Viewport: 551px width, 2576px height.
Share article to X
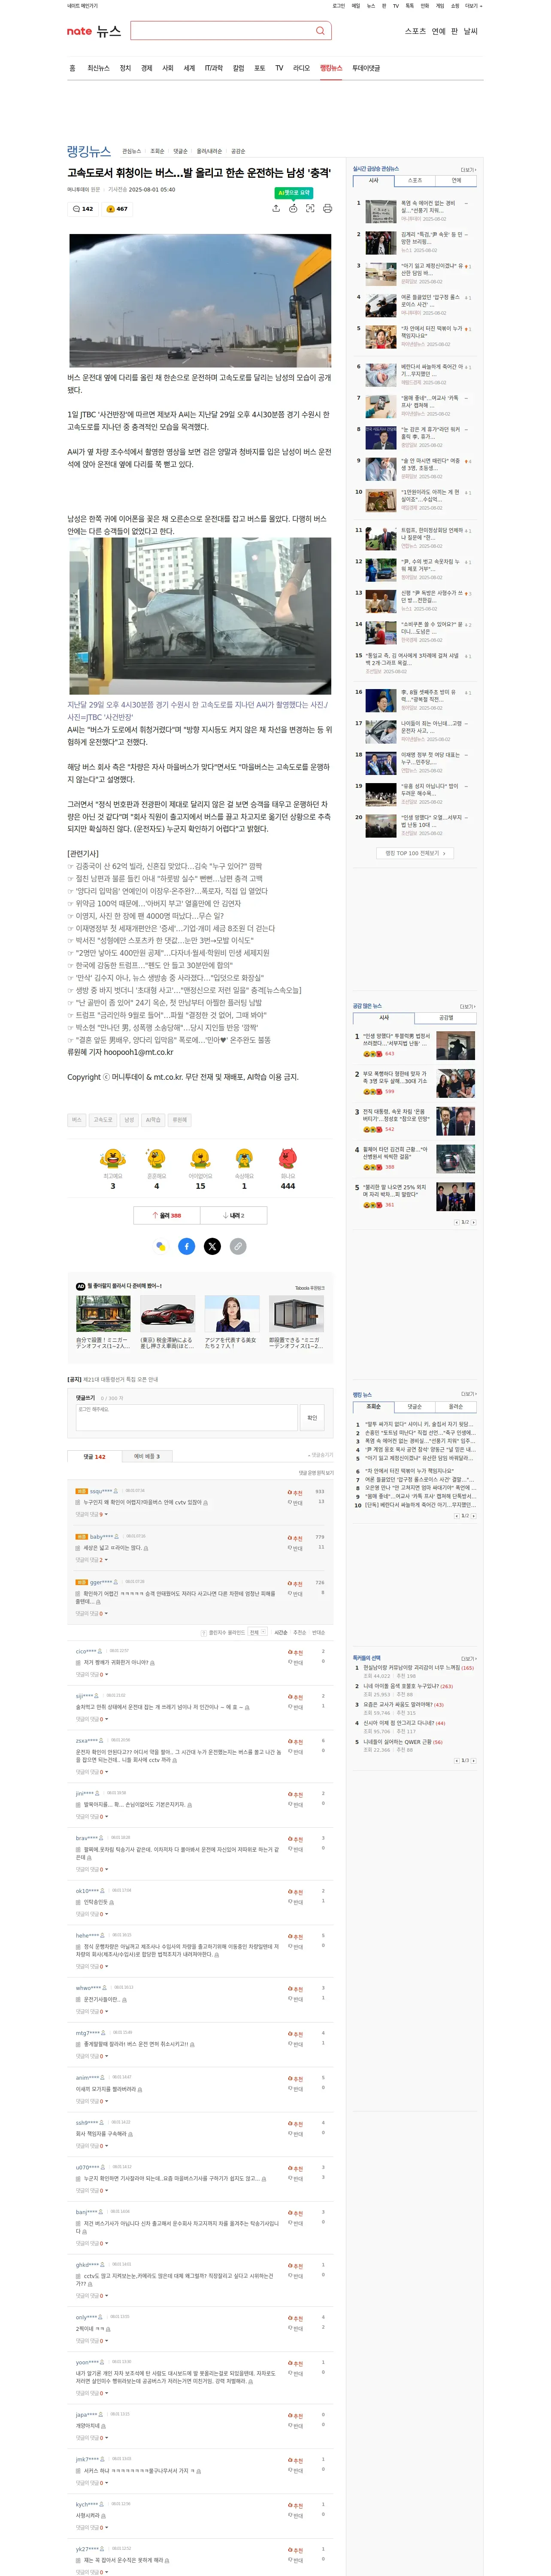pos(212,1246)
